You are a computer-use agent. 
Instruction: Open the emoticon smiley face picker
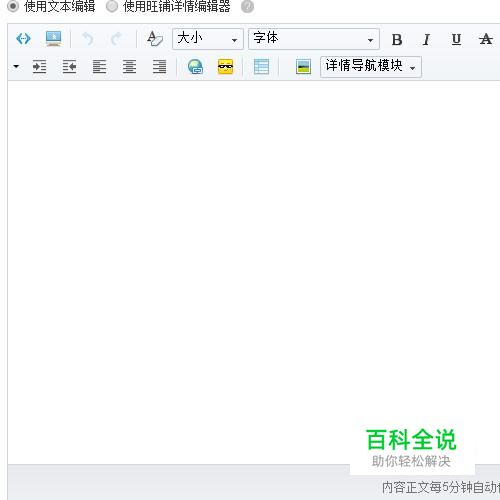point(225,66)
